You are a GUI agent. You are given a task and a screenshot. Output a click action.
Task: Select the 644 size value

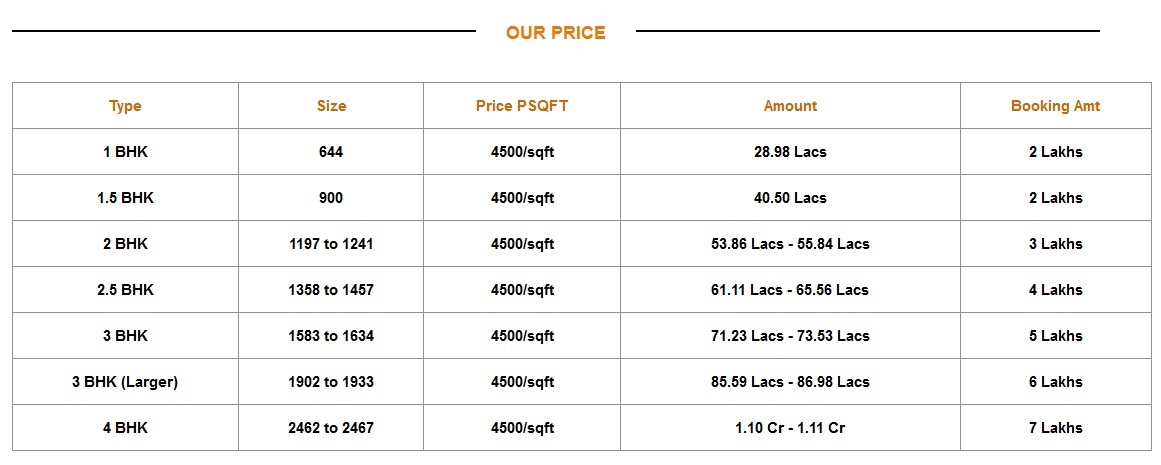point(331,152)
